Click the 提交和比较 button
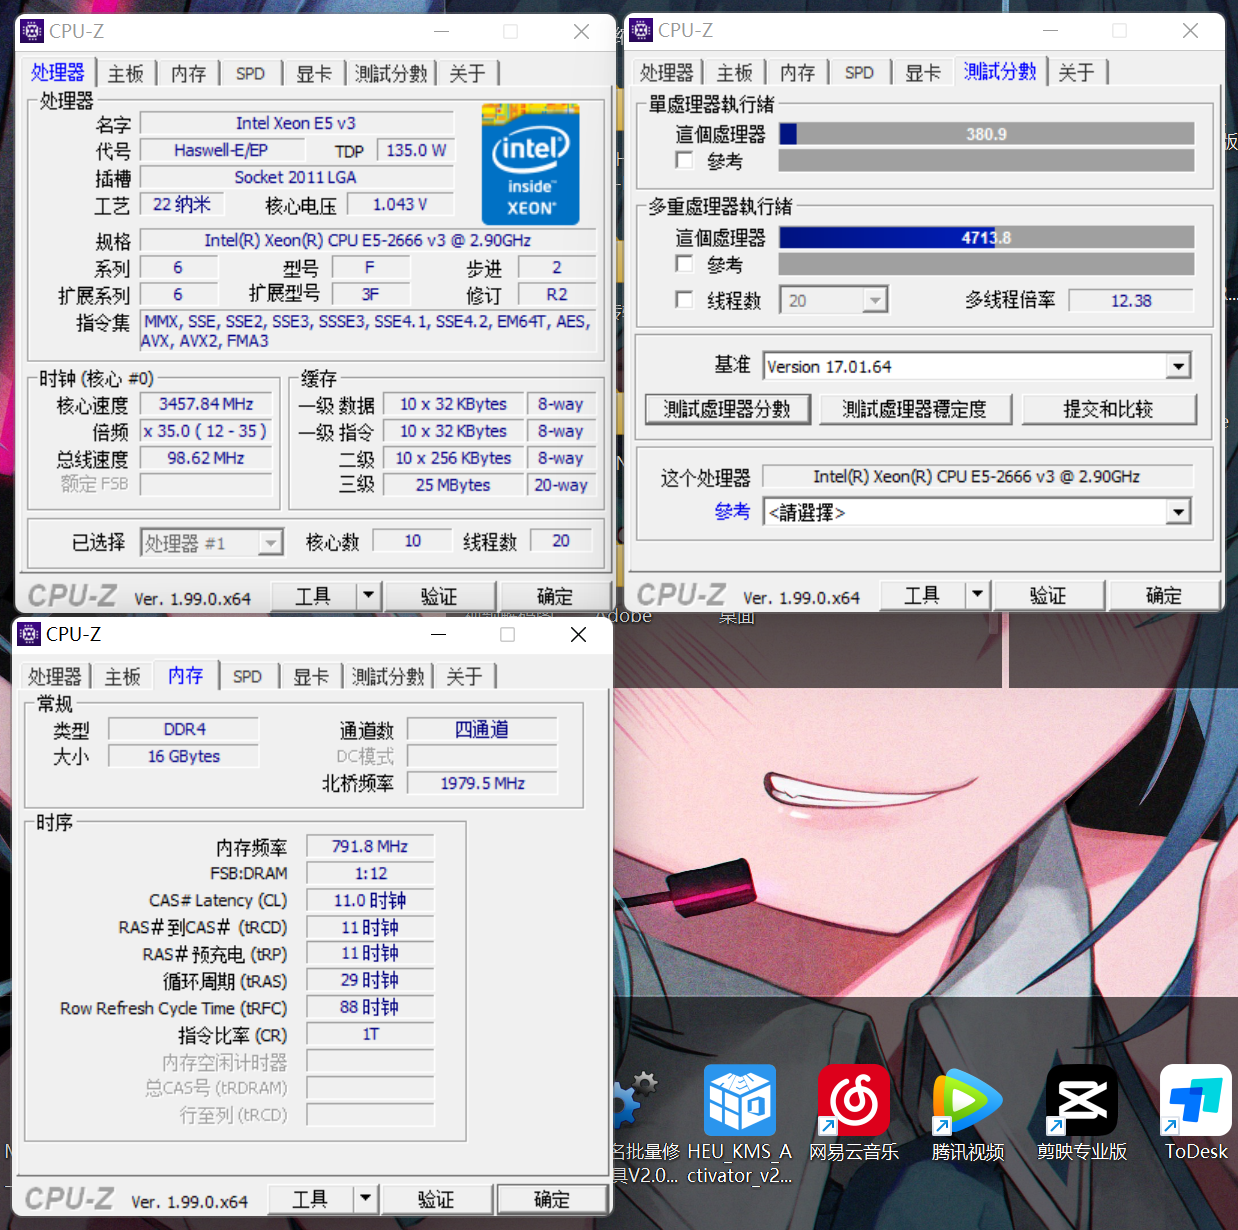The image size is (1238, 1230). coord(1108,409)
